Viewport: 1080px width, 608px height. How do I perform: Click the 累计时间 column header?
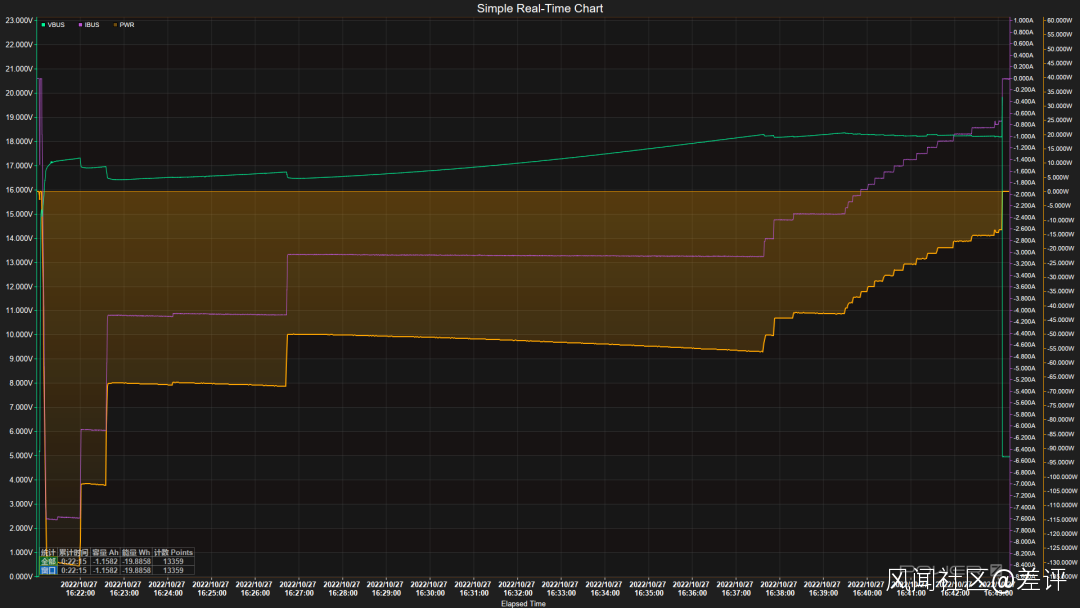[74, 553]
